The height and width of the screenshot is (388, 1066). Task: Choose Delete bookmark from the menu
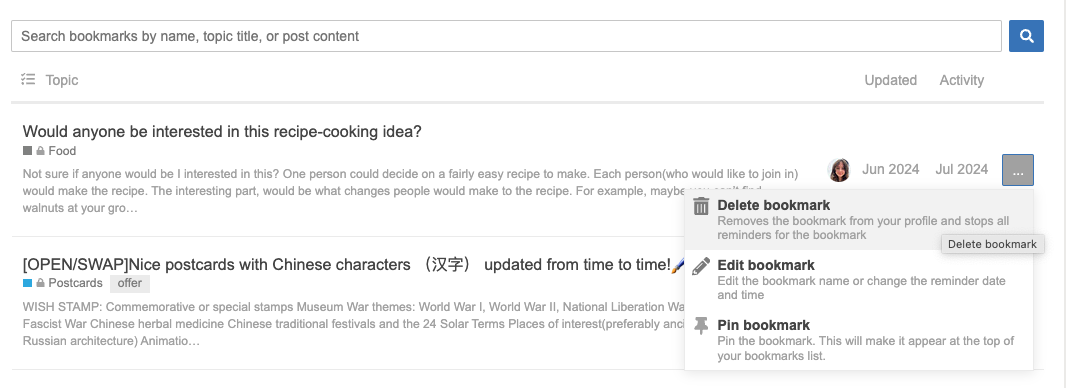click(x=859, y=219)
